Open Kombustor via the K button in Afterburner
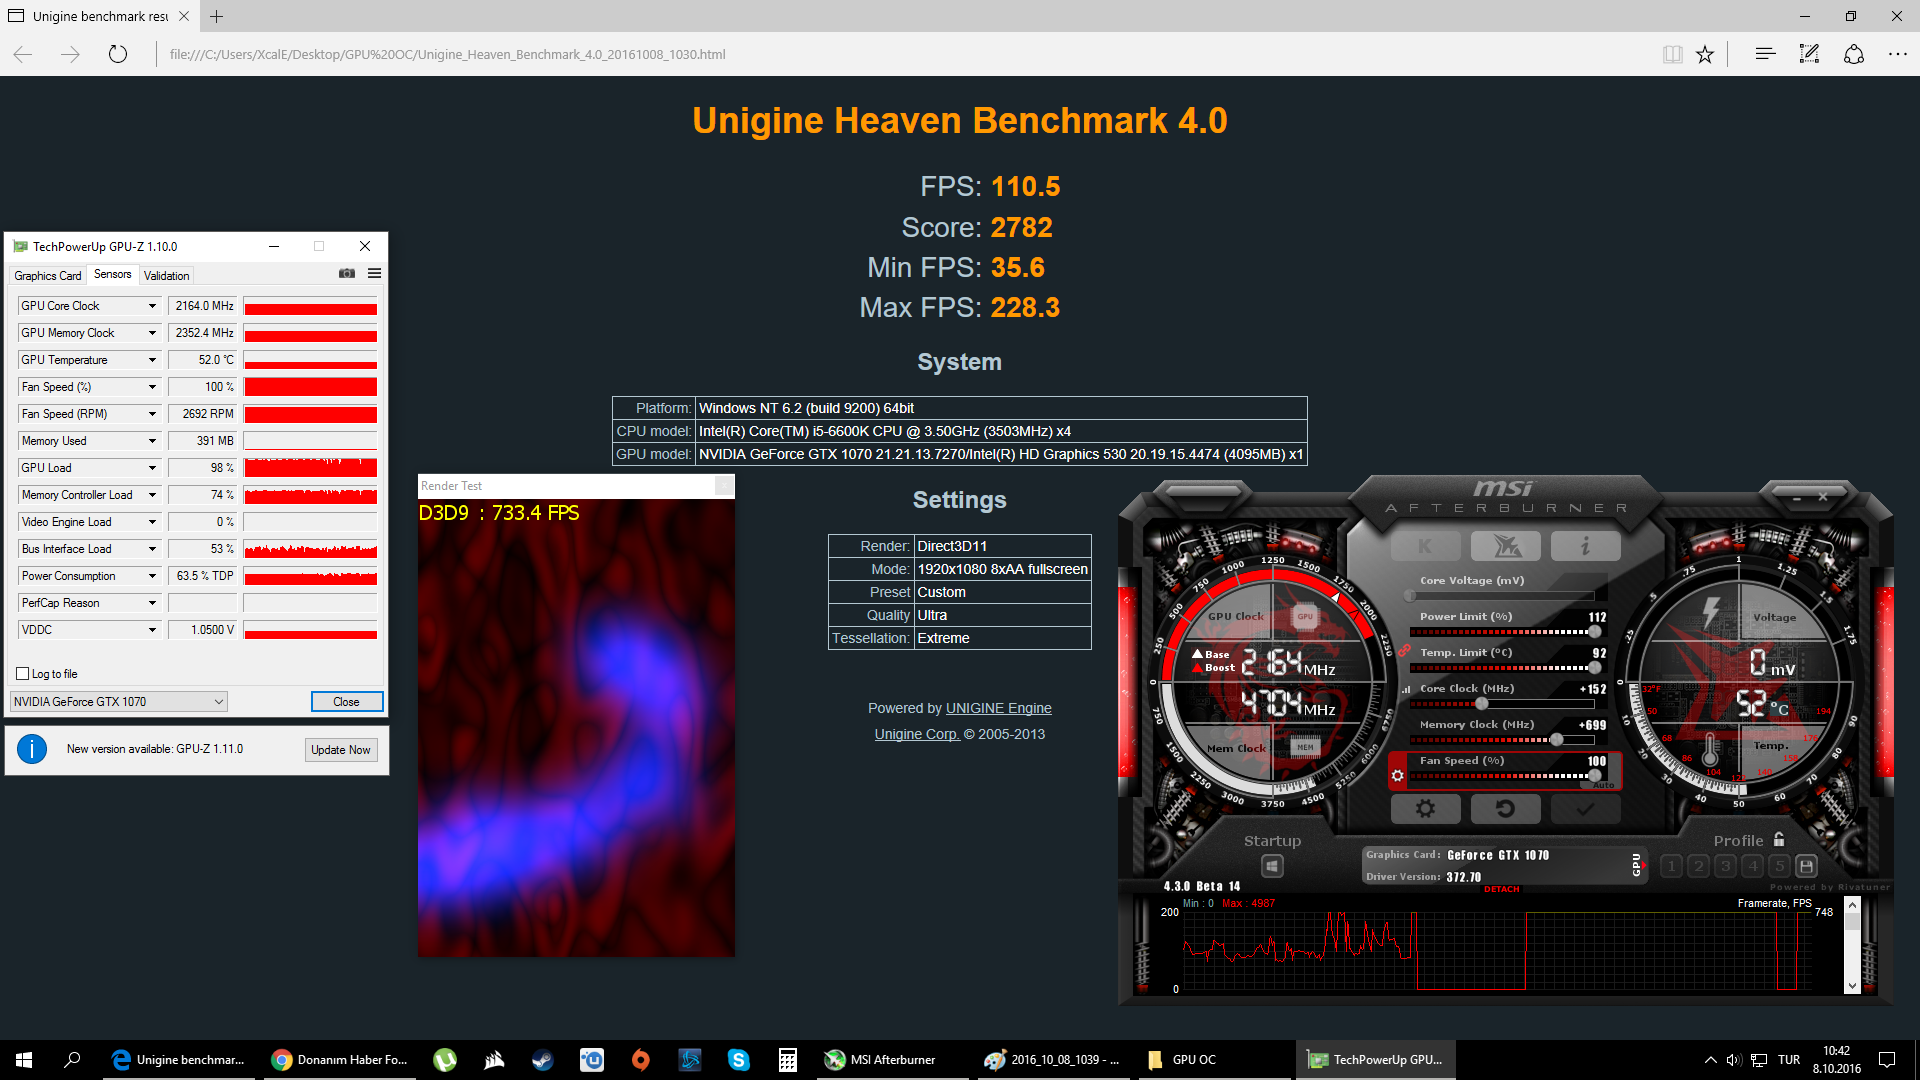This screenshot has height=1080, width=1920. point(1425,546)
